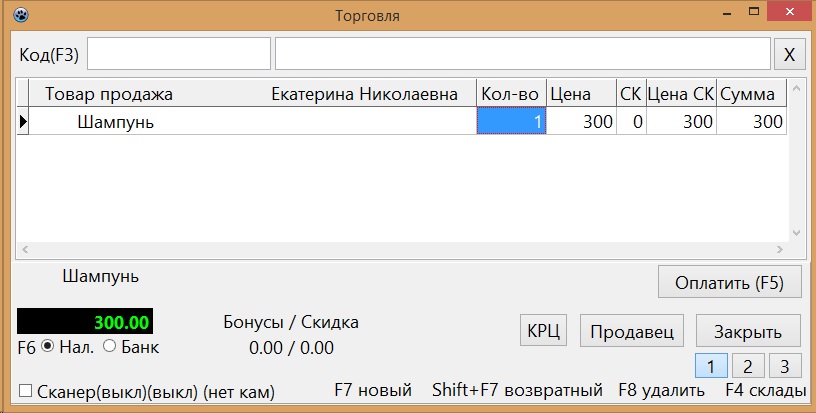
Task: Select the Нал. cash payment option
Action: [47, 346]
